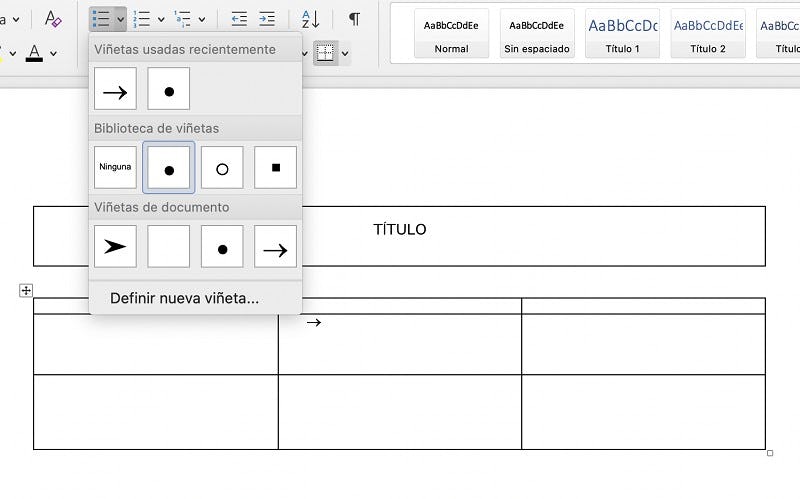Decrease the paragraph indent
This screenshot has height=499, width=800.
pyautogui.click(x=239, y=18)
